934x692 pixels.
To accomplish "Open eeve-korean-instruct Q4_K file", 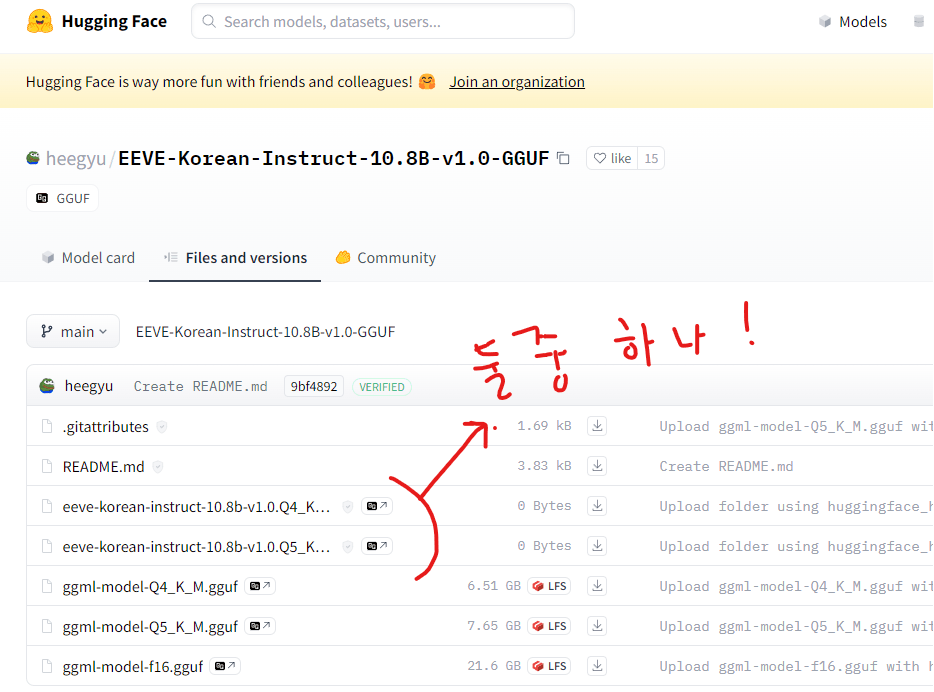I will click(x=196, y=507).
